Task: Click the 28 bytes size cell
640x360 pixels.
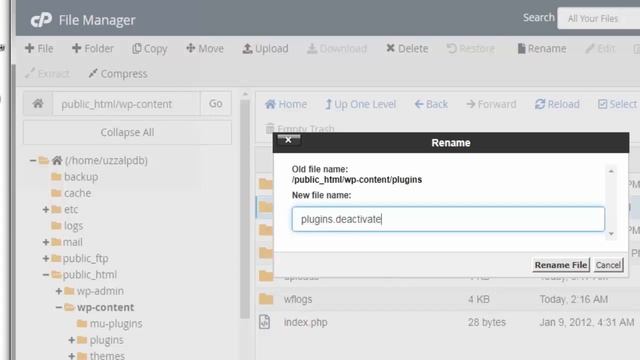Action: tap(487, 322)
